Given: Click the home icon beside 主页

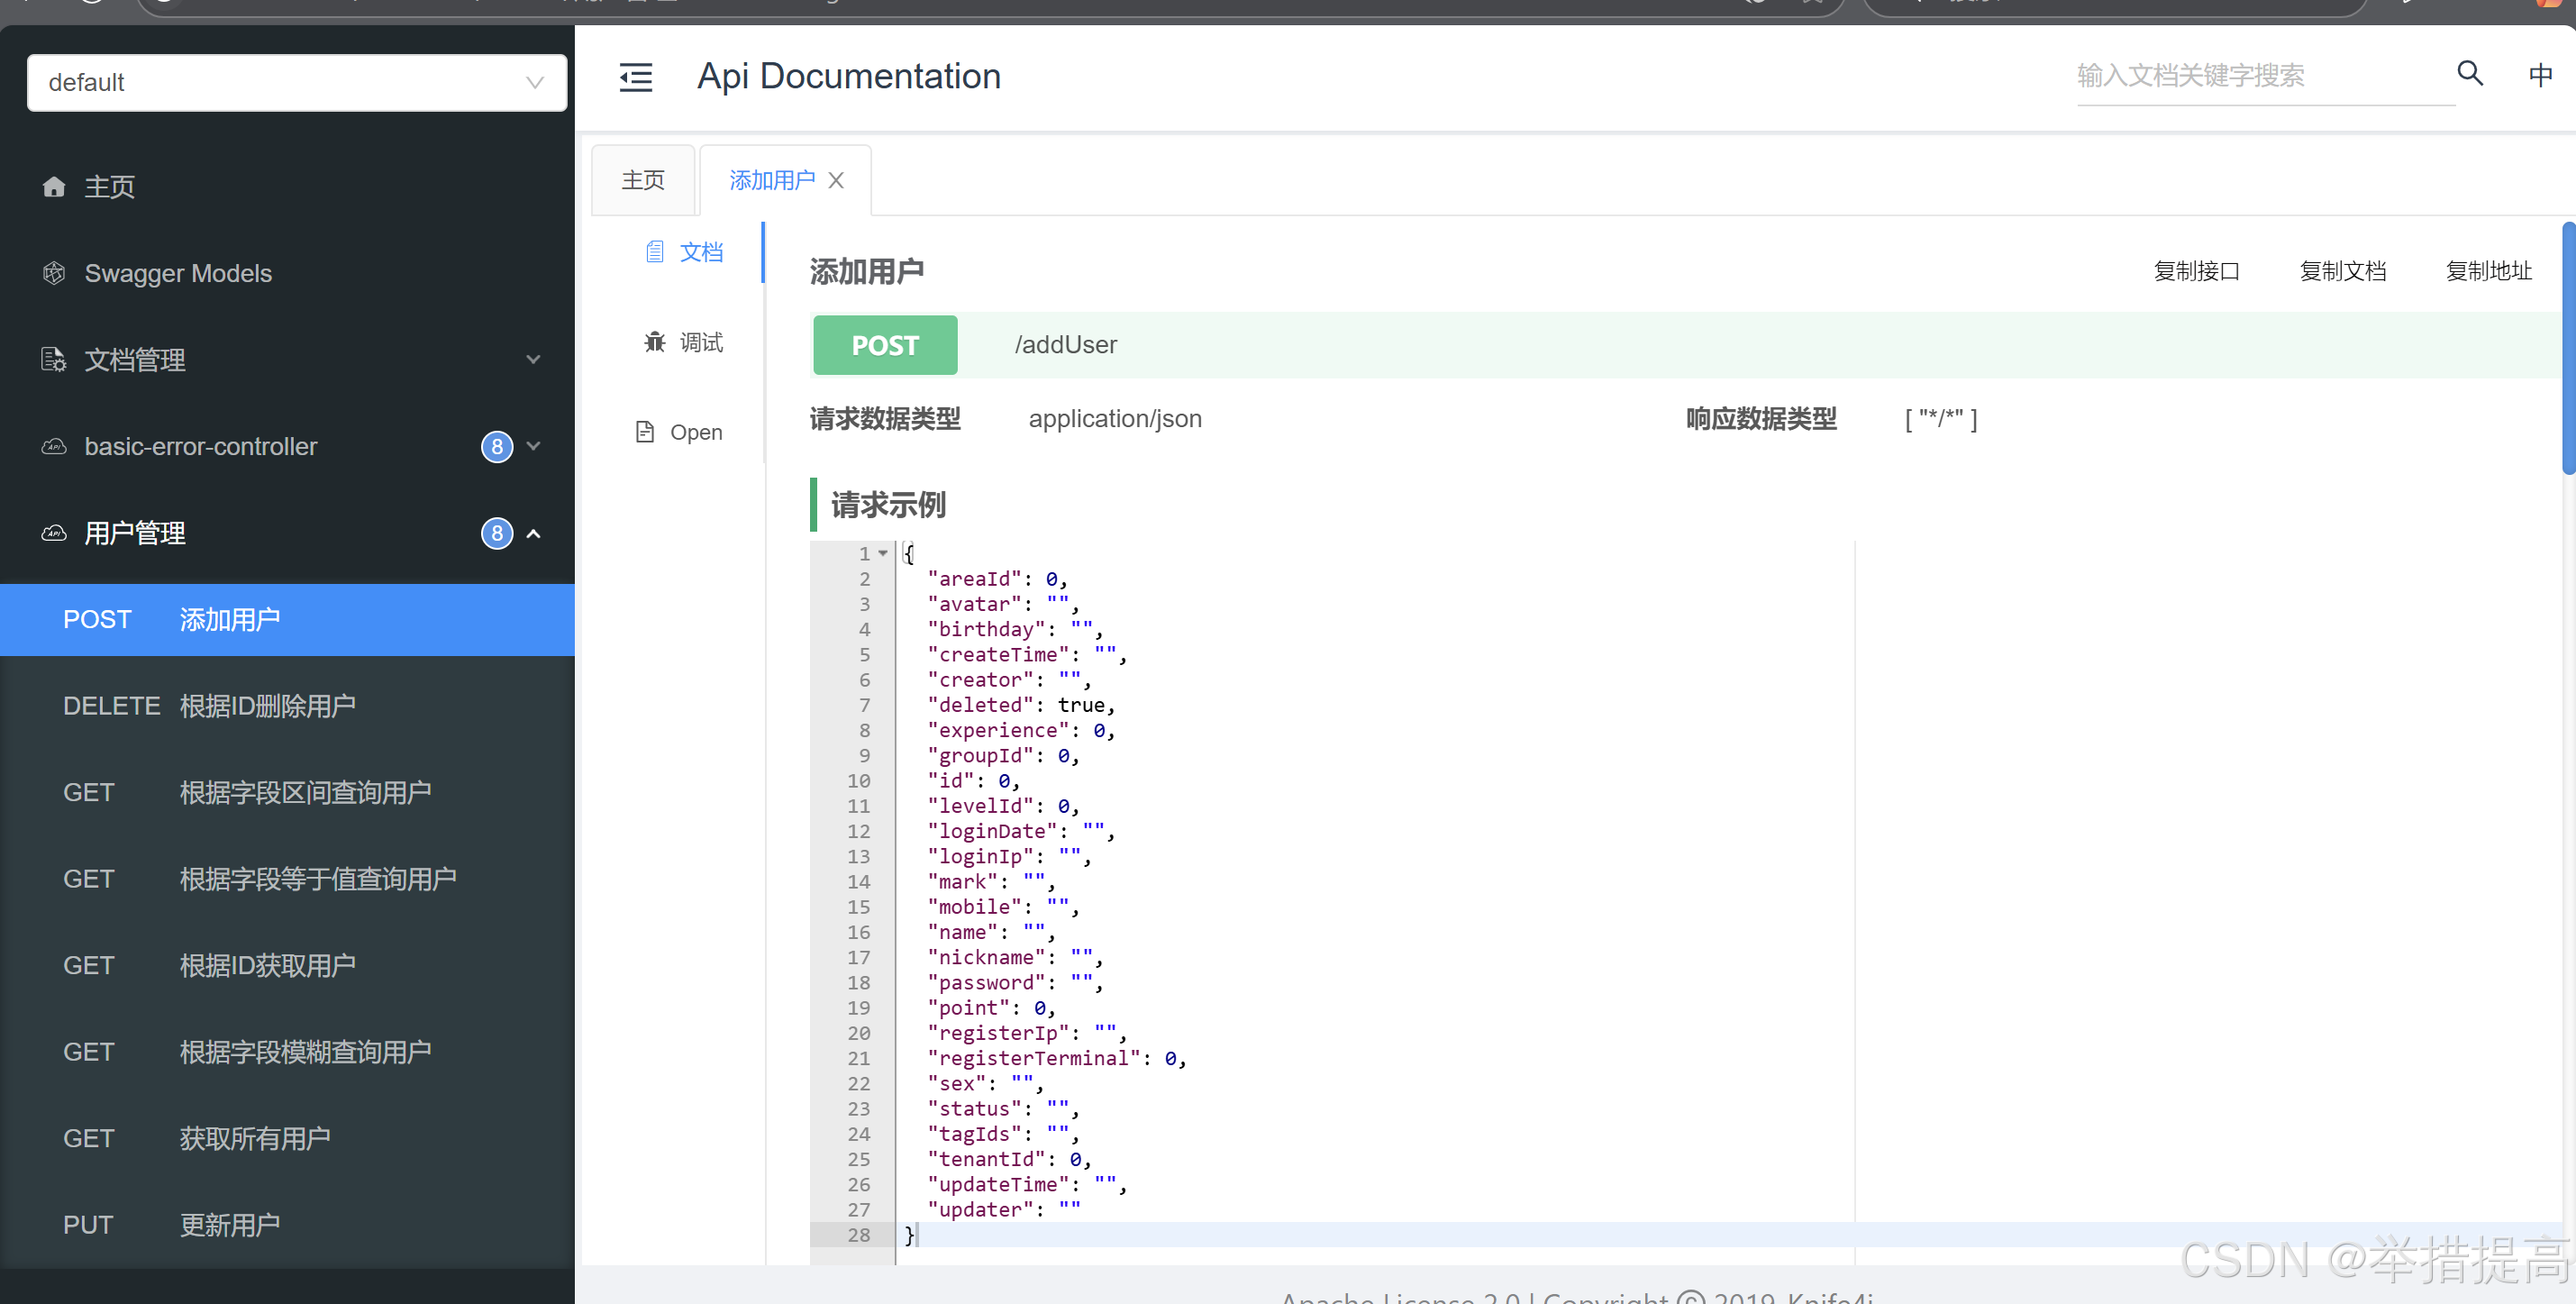Looking at the screenshot, I should coord(54,187).
